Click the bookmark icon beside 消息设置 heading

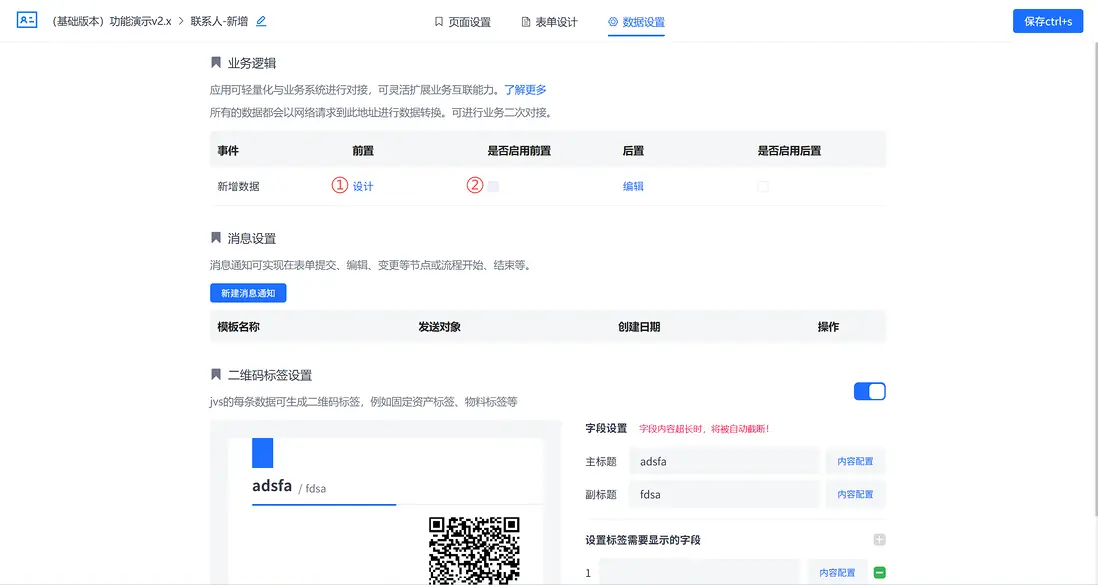point(216,238)
